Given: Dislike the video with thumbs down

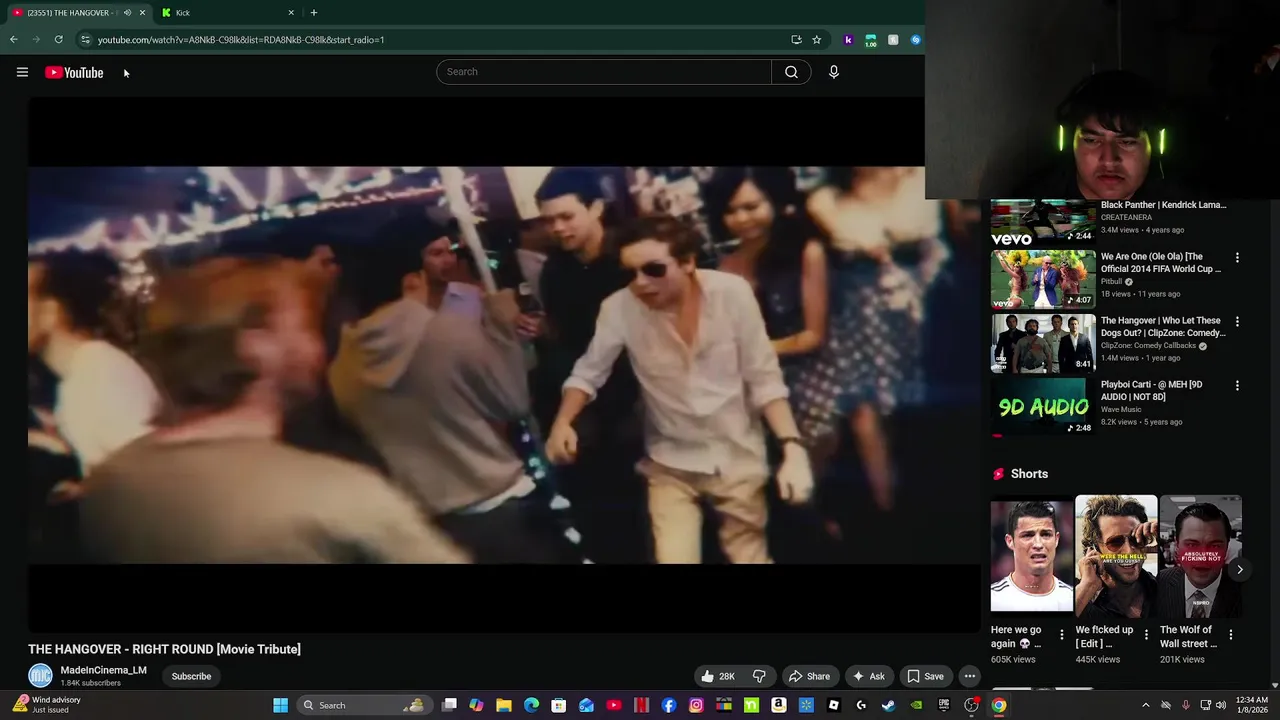Looking at the screenshot, I should pos(759,676).
